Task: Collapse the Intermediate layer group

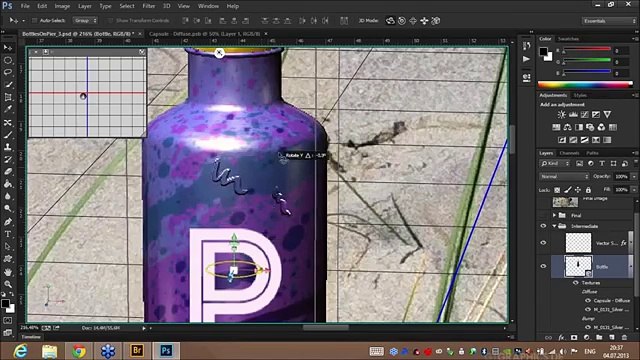Action: point(554,226)
